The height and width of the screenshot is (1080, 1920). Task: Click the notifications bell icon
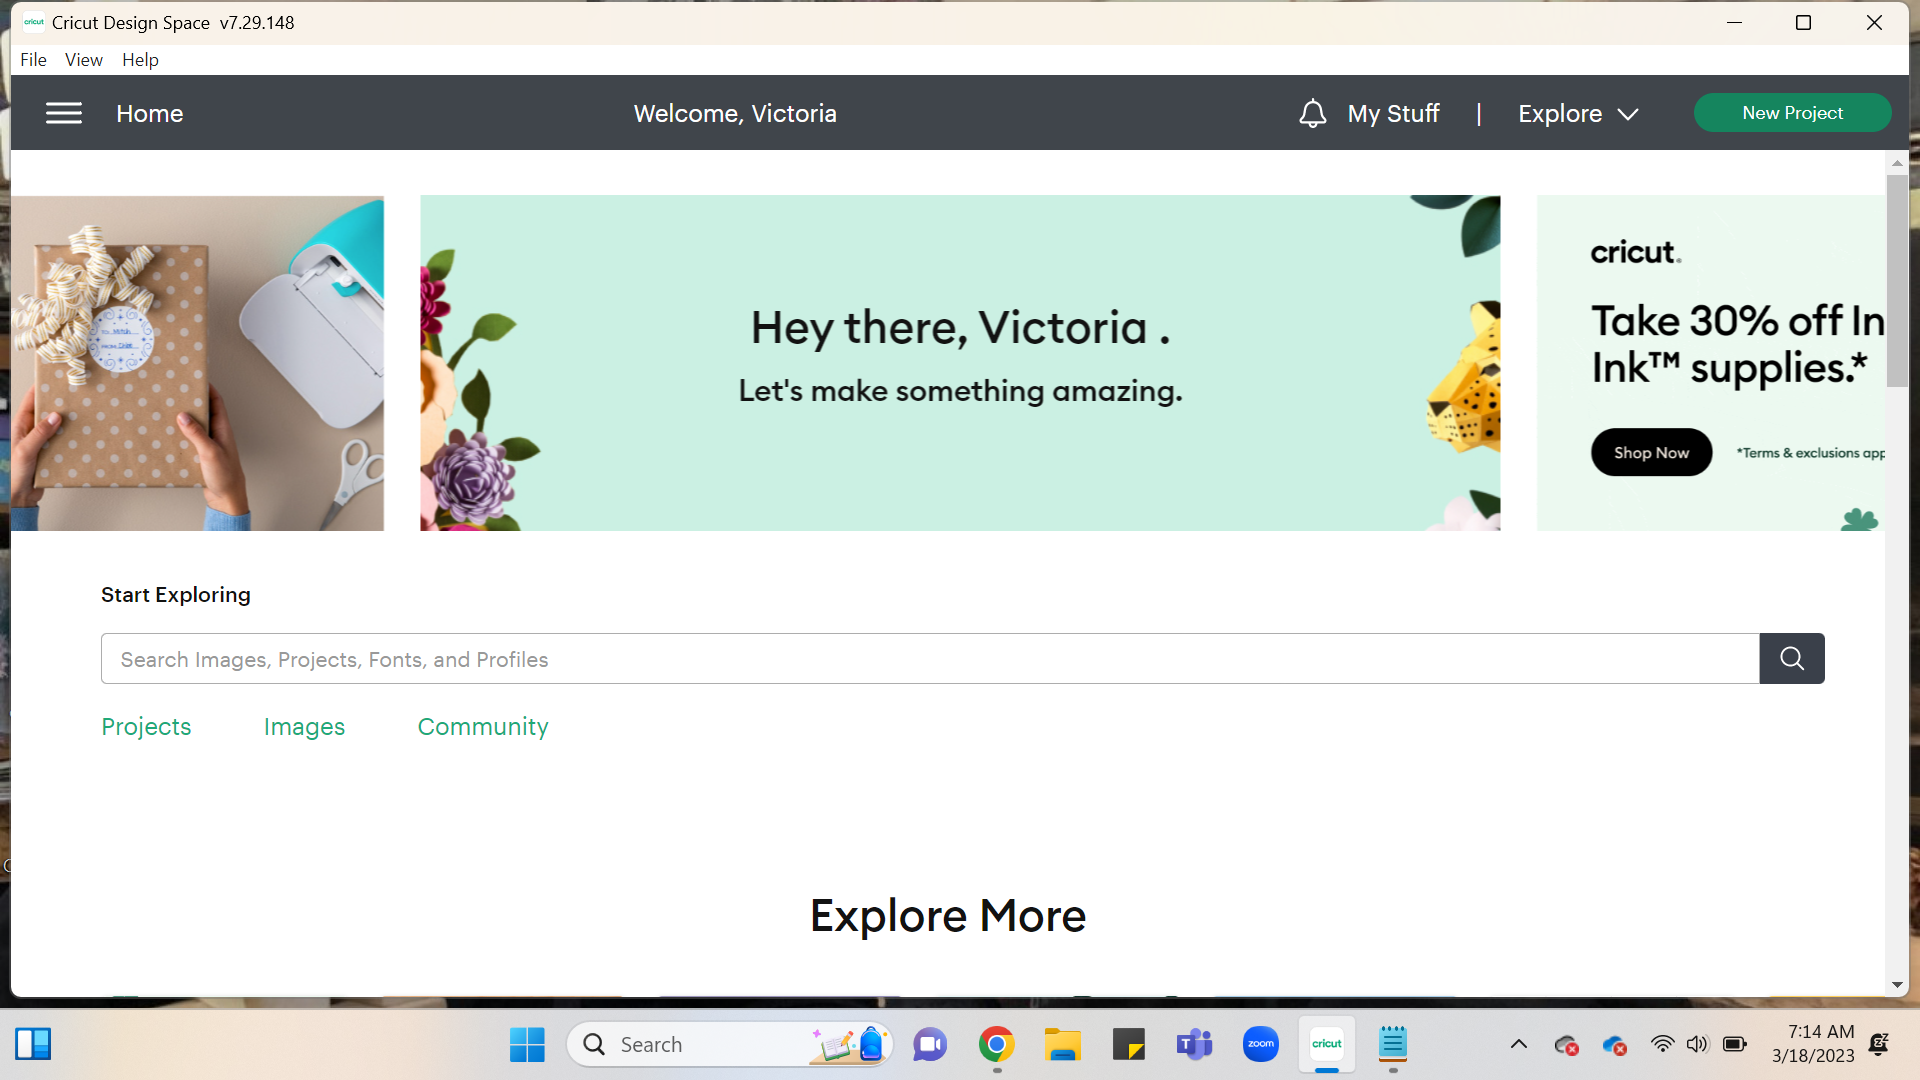(1312, 113)
